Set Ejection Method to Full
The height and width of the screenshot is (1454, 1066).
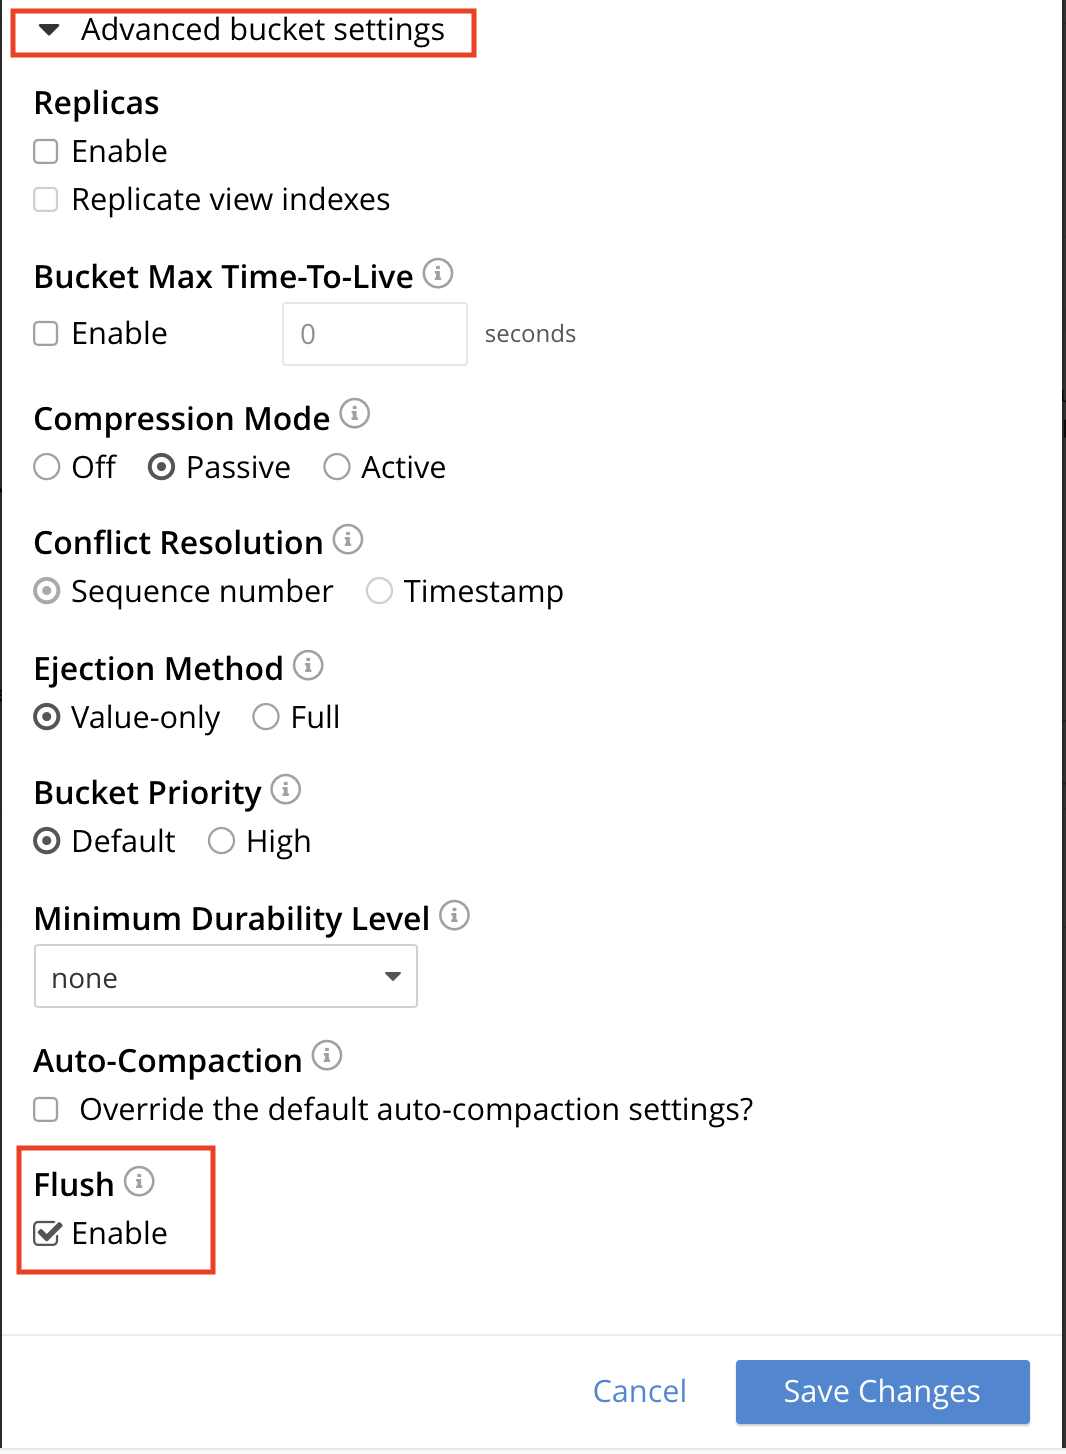265,716
